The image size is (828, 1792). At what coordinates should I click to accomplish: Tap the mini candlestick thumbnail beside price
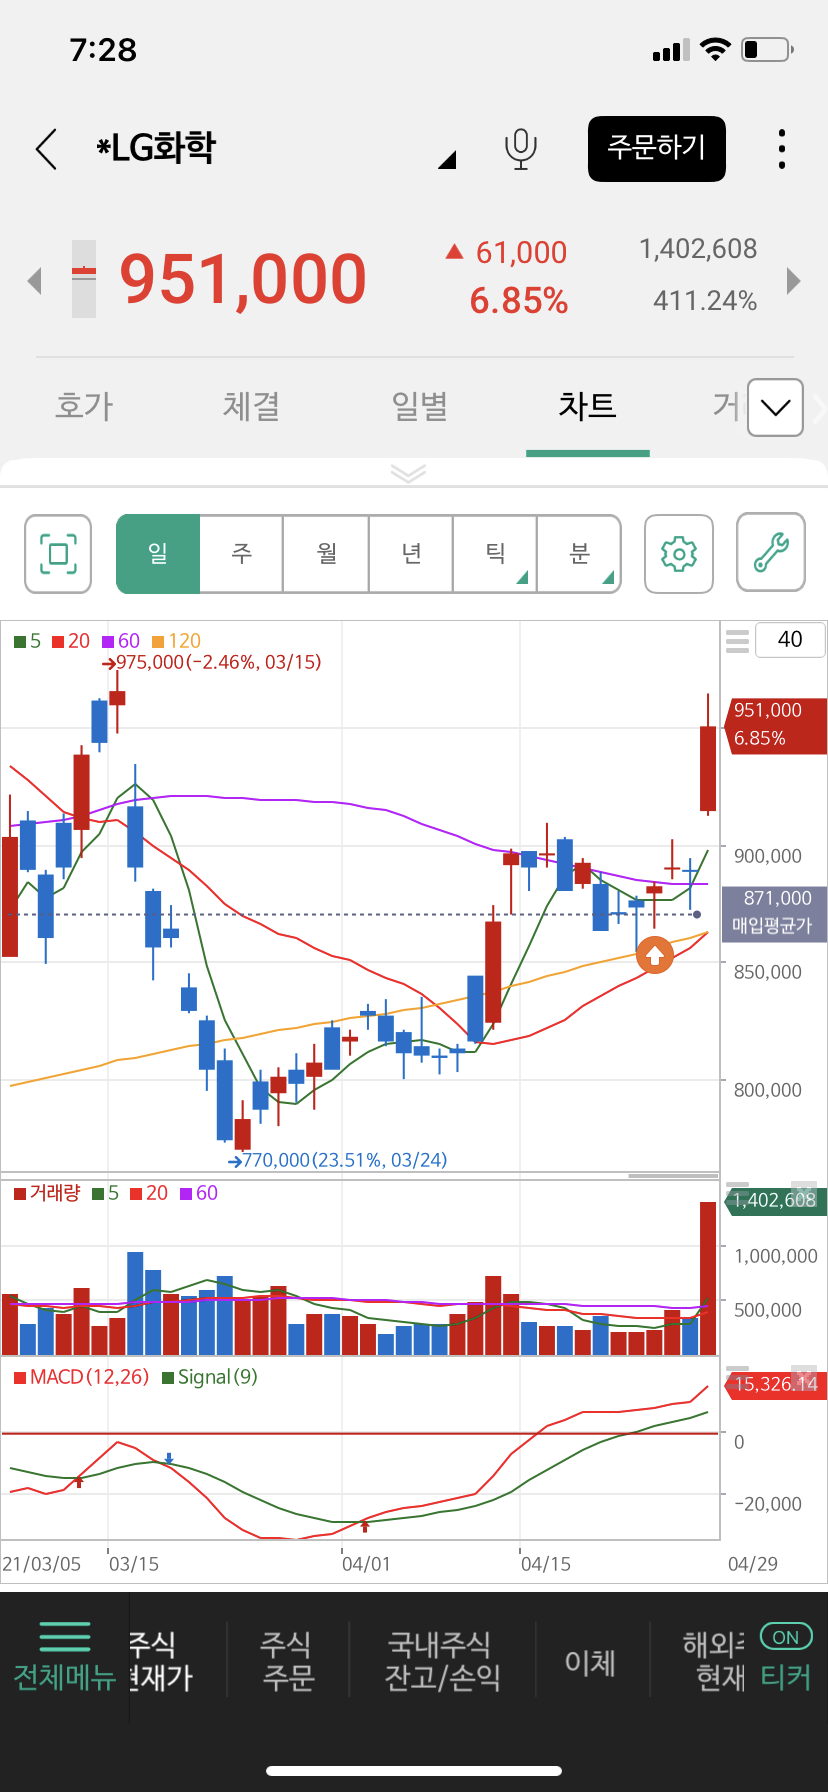click(x=84, y=279)
